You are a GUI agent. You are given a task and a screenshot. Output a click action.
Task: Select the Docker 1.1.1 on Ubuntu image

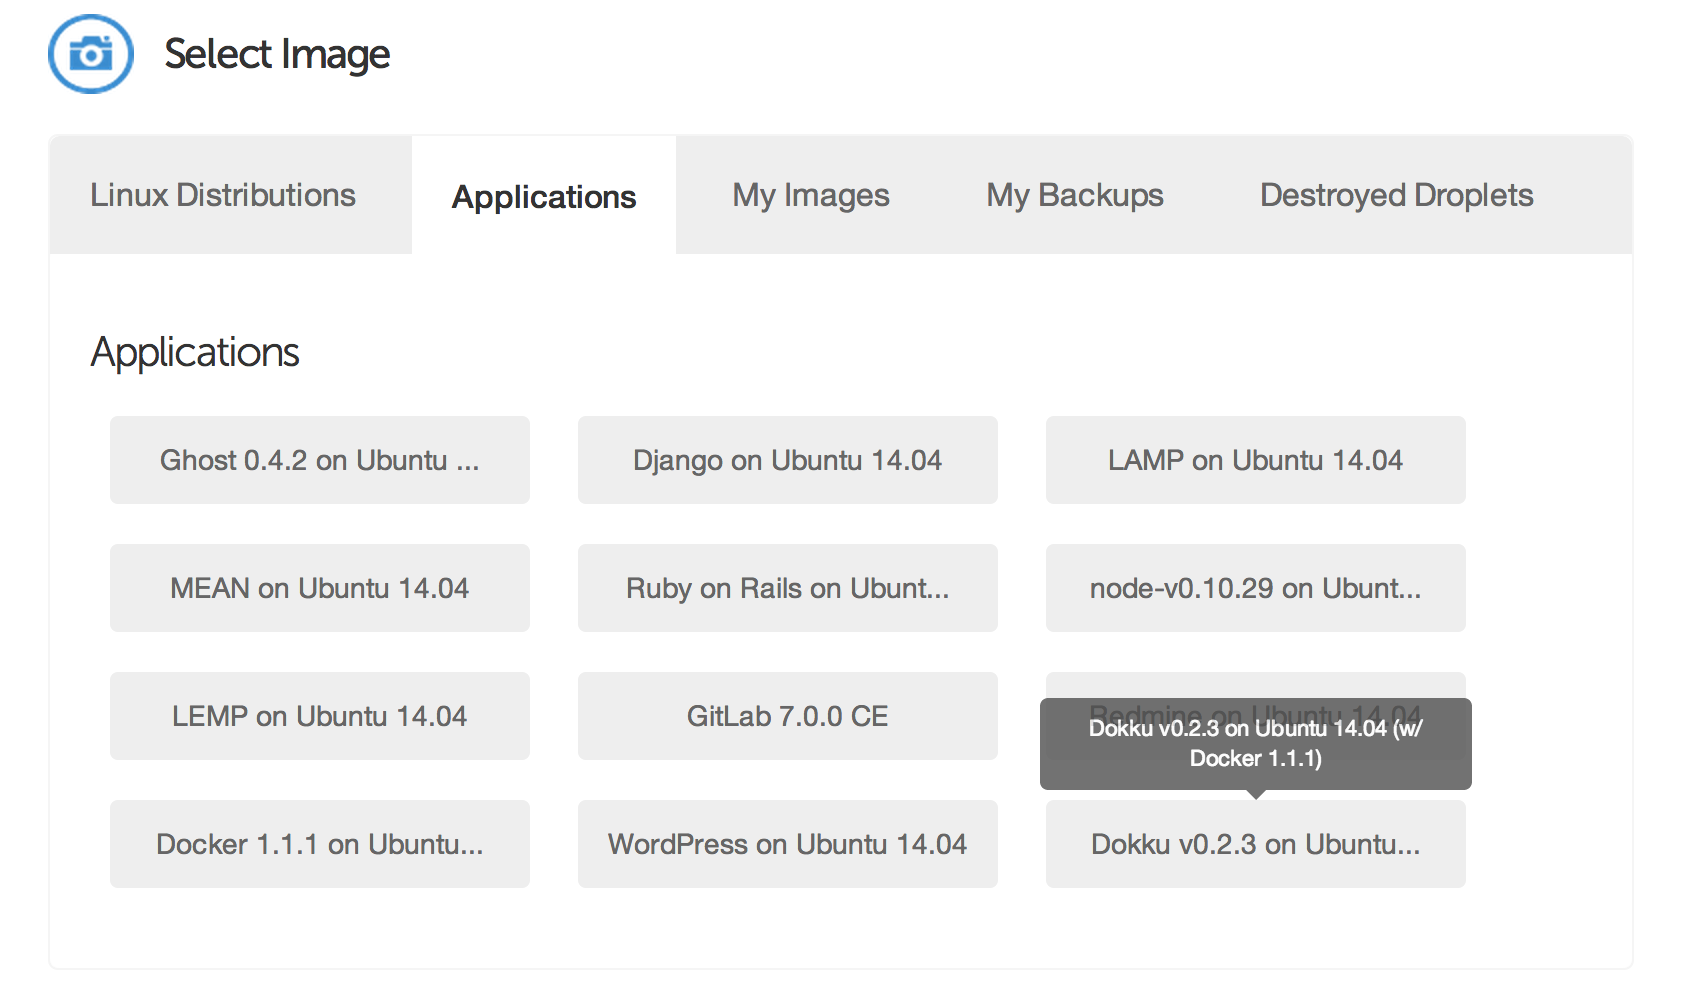coord(320,844)
